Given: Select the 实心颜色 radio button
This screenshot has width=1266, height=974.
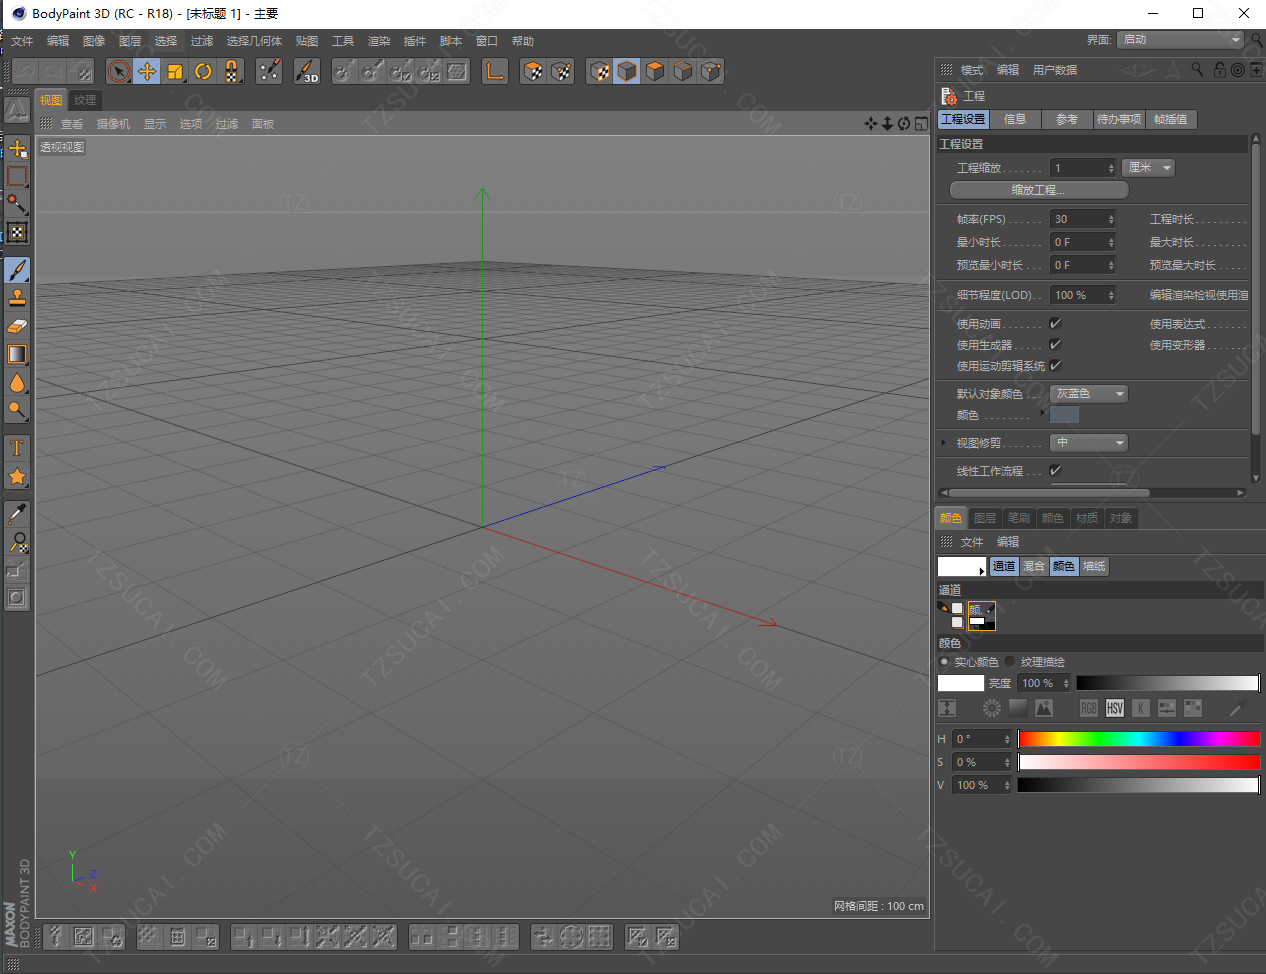Looking at the screenshot, I should pyautogui.click(x=944, y=661).
